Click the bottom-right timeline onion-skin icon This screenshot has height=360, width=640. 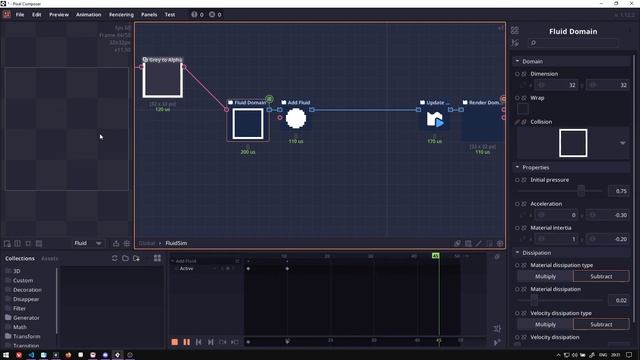click(497, 342)
